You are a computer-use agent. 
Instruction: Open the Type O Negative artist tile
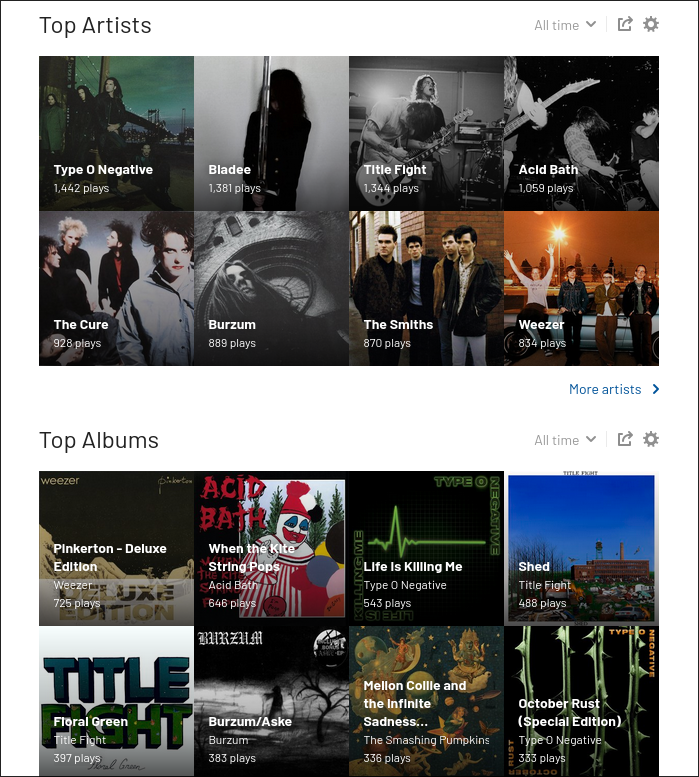[116, 133]
